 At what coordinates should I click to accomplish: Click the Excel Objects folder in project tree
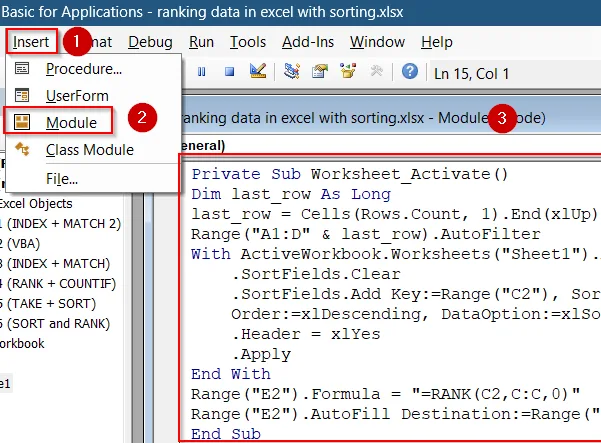click(x=36, y=203)
